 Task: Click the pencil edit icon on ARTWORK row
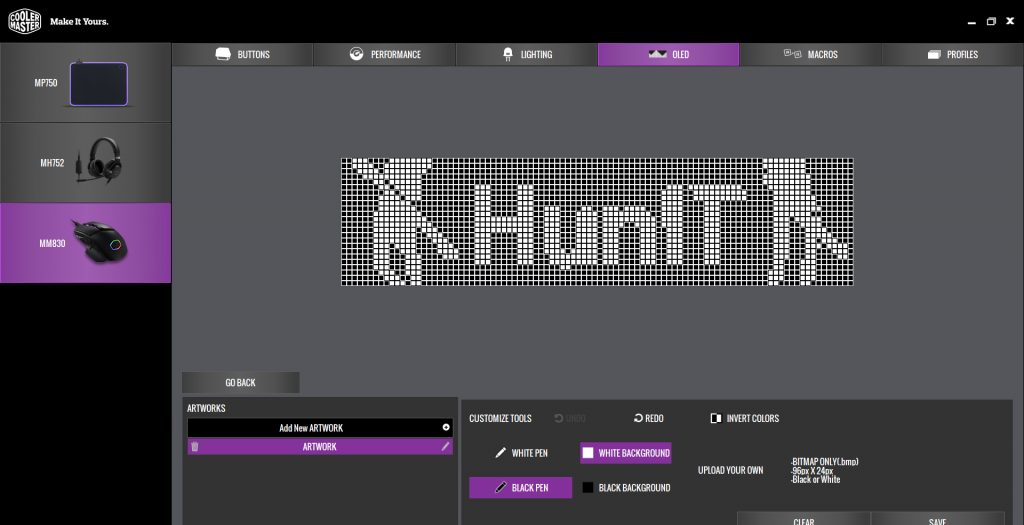pos(446,447)
